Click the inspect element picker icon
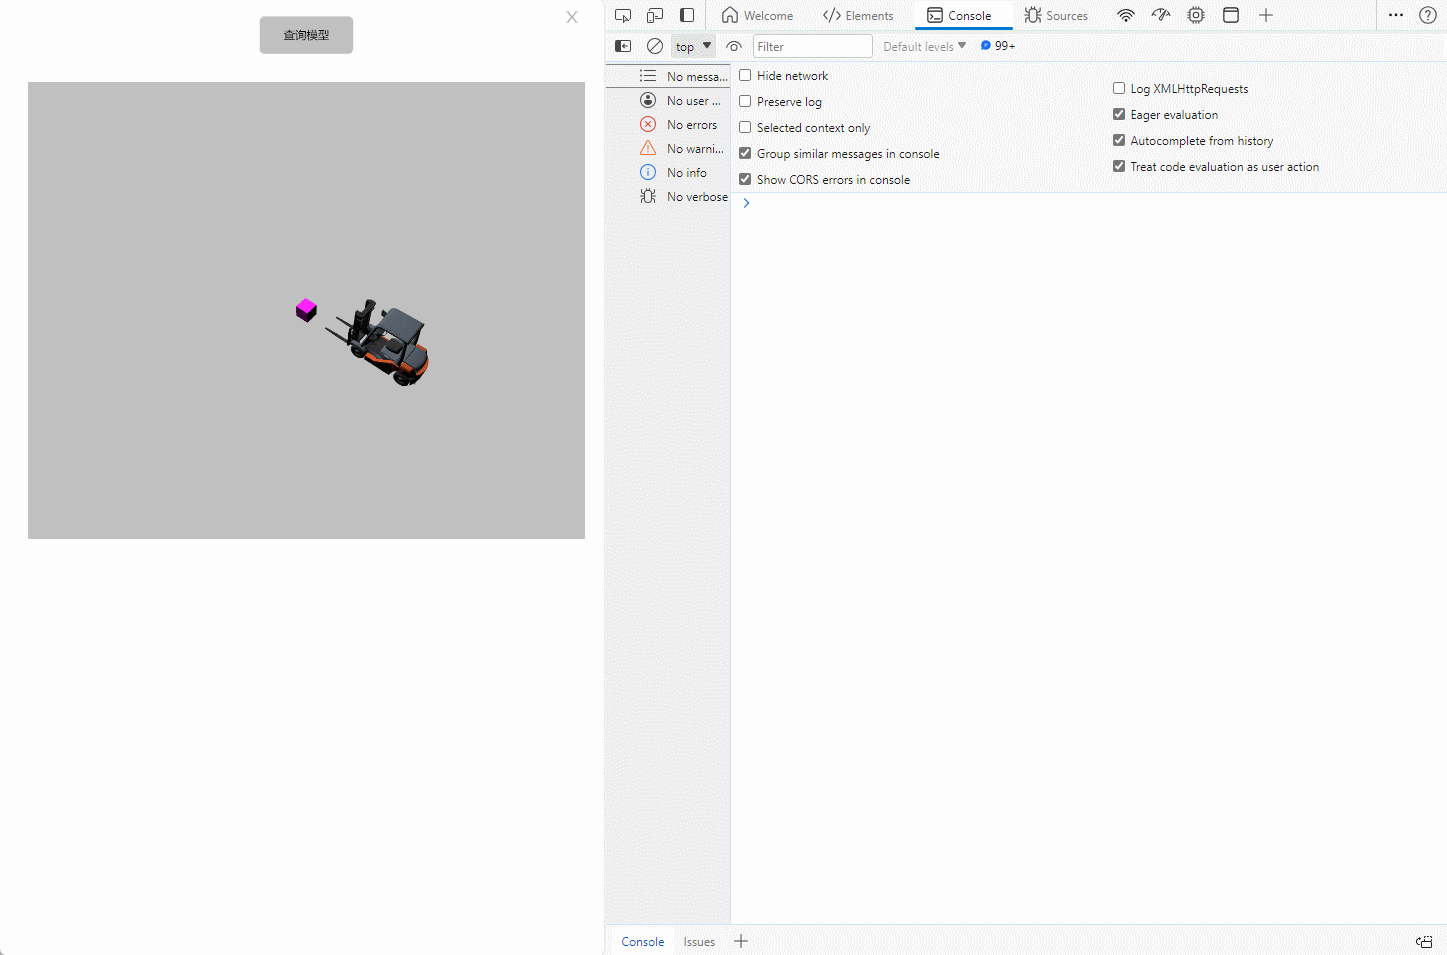1447x955 pixels. (623, 15)
